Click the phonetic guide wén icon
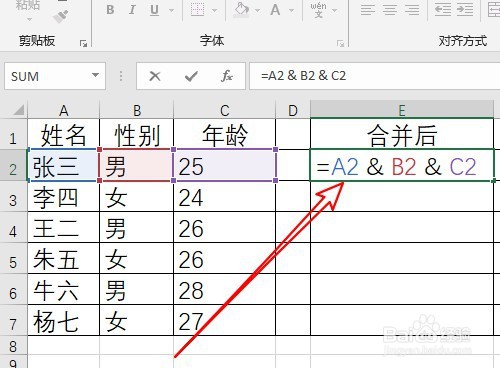Screen dimensions: 500x368 (319, 10)
